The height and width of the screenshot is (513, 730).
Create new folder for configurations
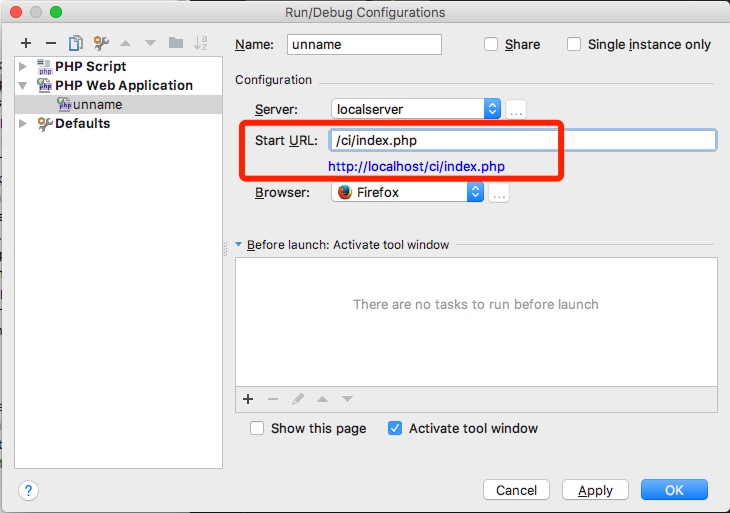176,43
